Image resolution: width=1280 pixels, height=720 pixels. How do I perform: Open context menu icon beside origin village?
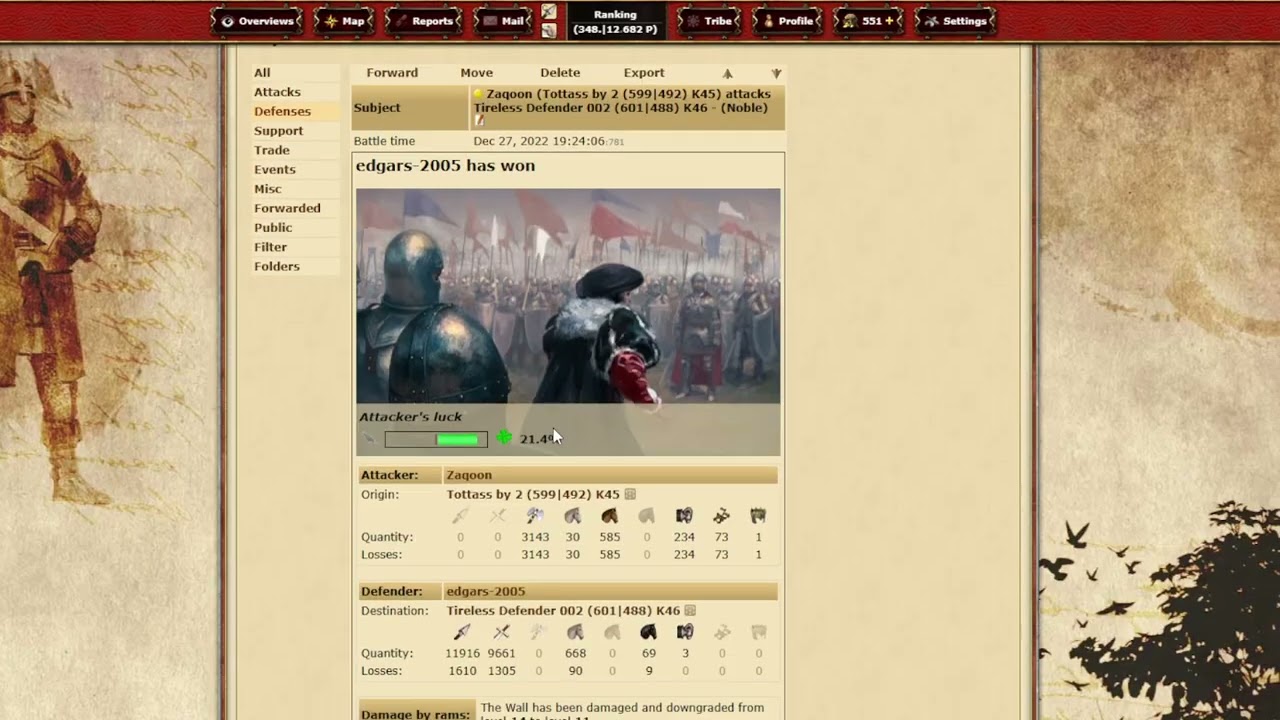pos(630,494)
